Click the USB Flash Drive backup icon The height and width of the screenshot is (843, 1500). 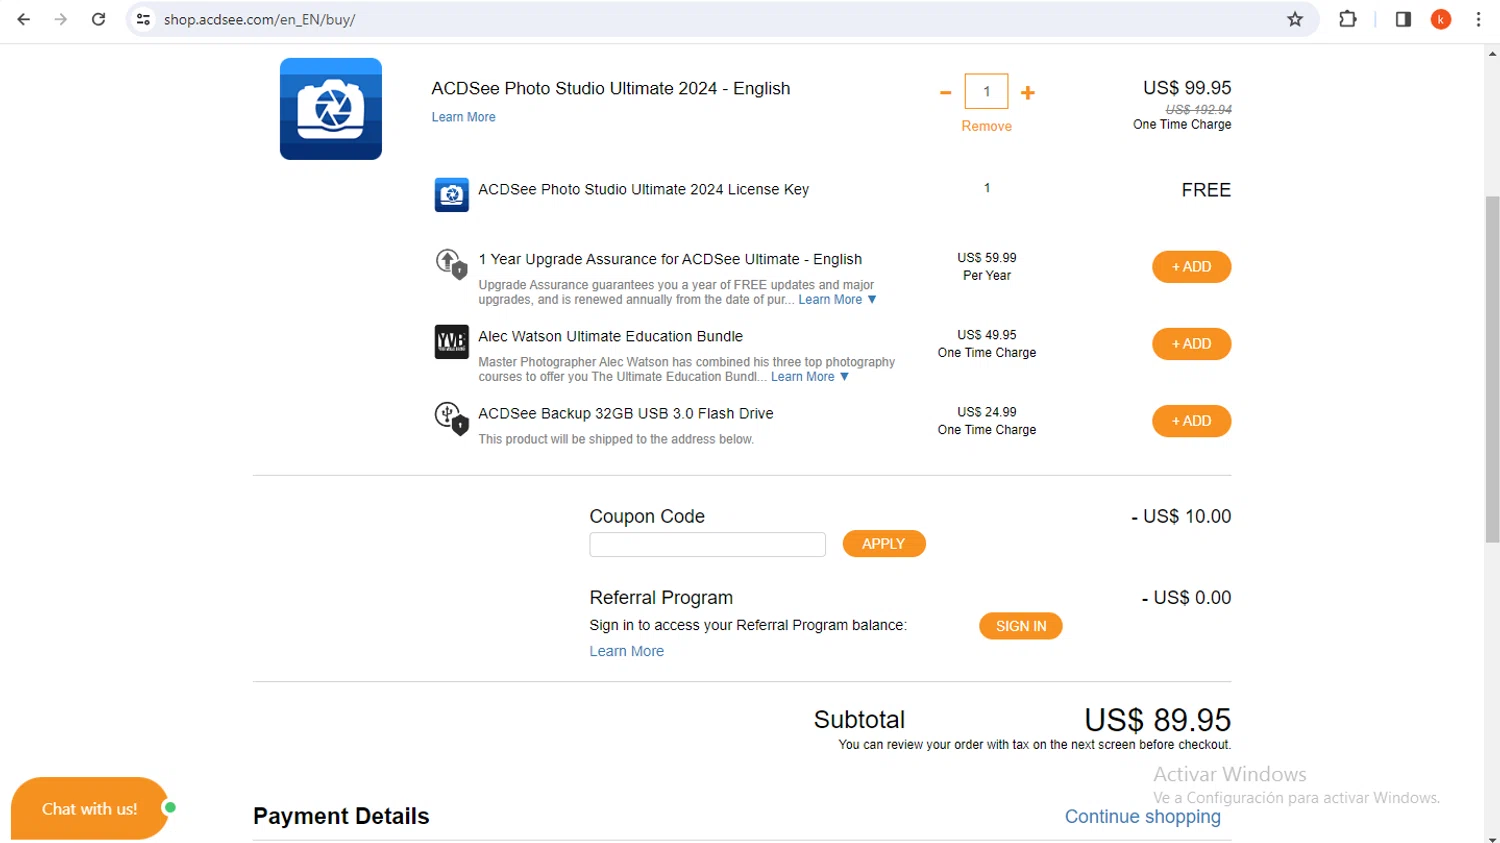pos(451,418)
